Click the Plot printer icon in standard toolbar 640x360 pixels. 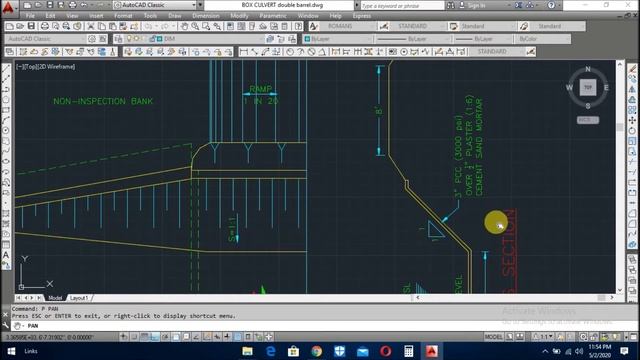(44, 27)
